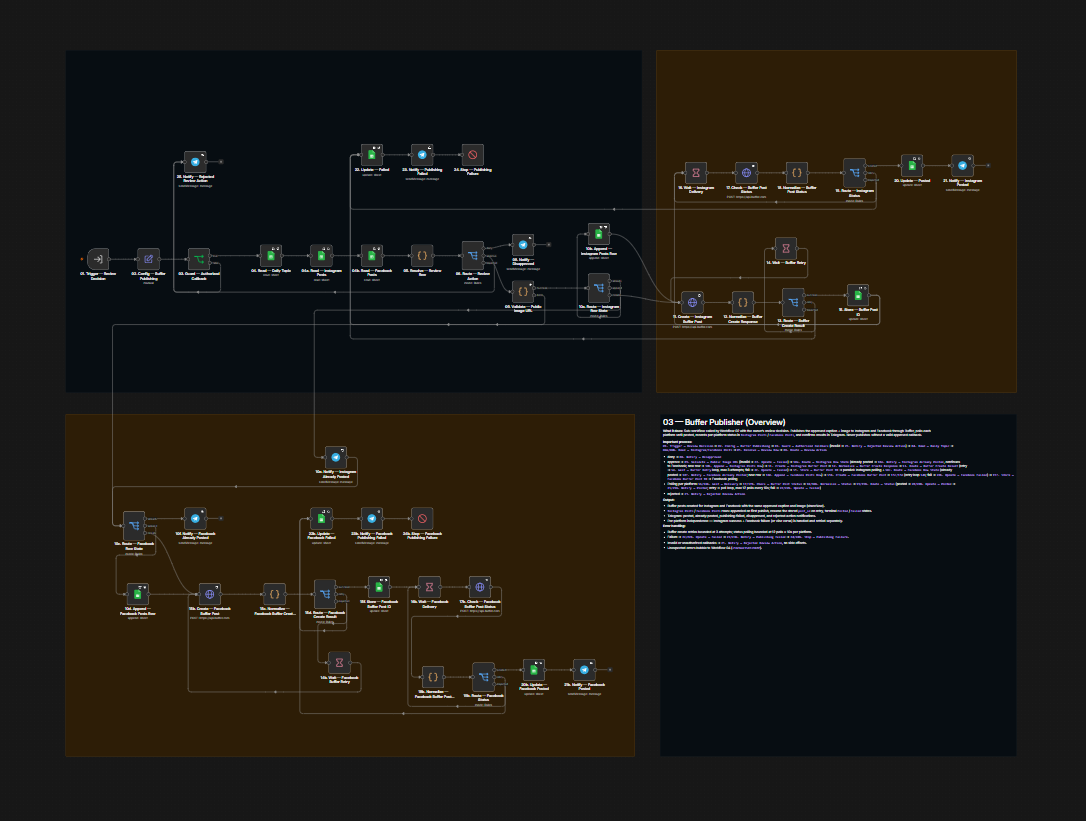Select the 24 Stop Publishing Failure node
The height and width of the screenshot is (821, 1086).
tap(472, 155)
